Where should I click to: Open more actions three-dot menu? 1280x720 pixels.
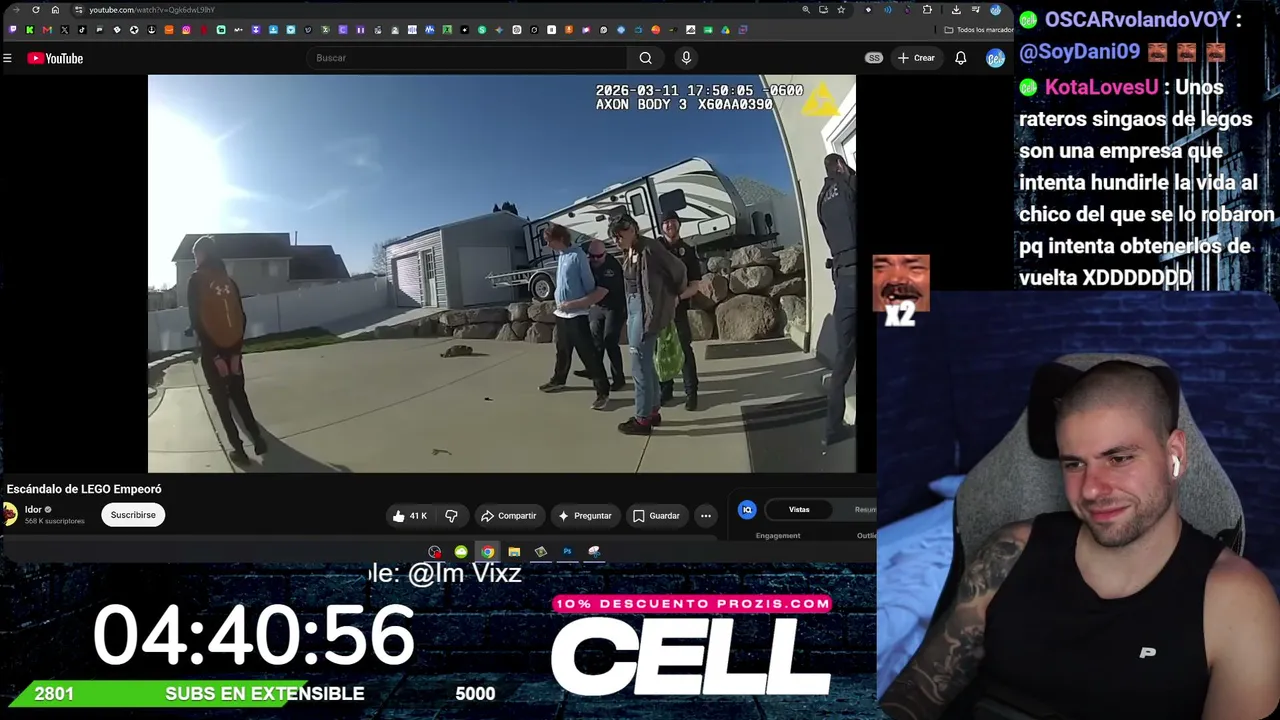point(706,516)
